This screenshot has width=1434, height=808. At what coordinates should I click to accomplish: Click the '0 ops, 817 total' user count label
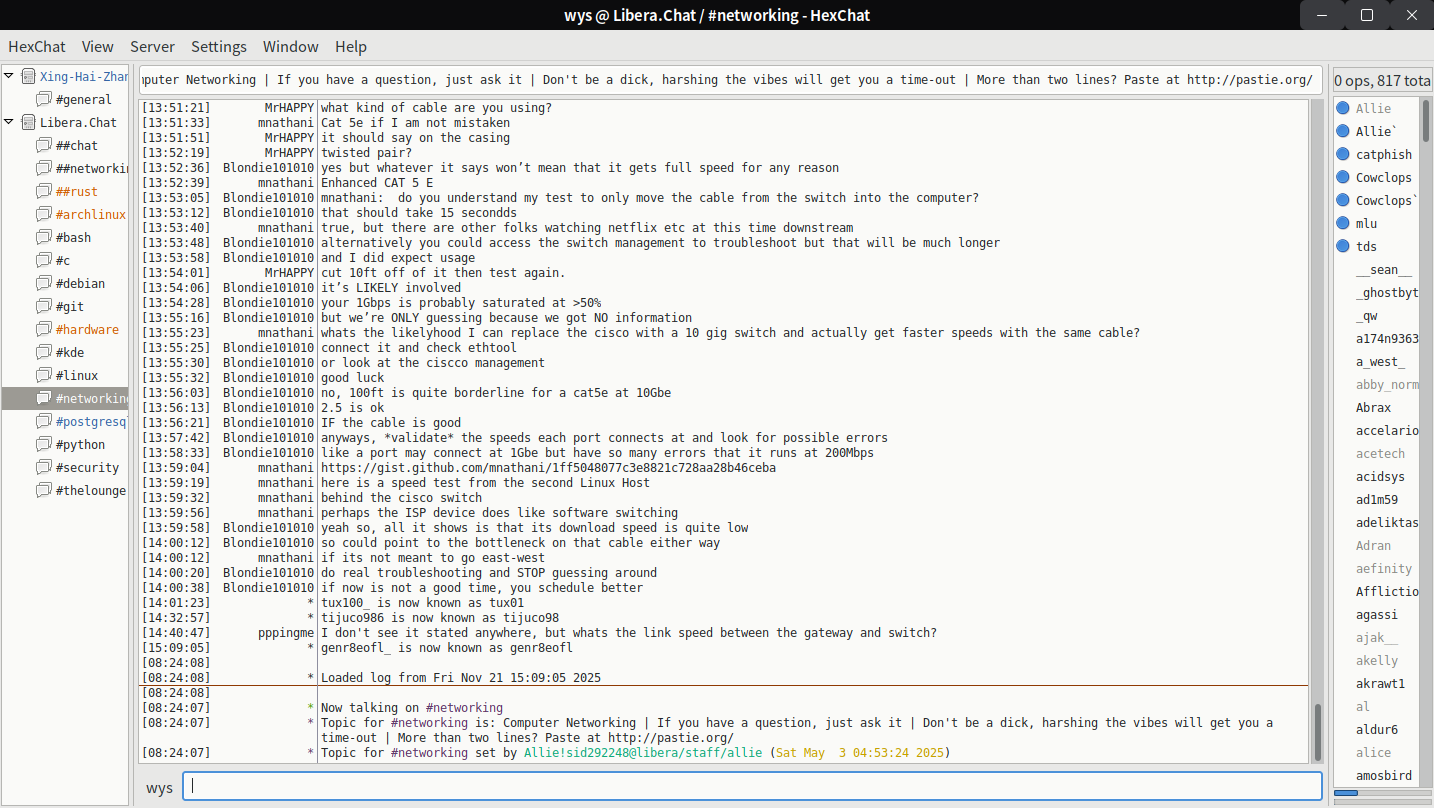(1382, 80)
